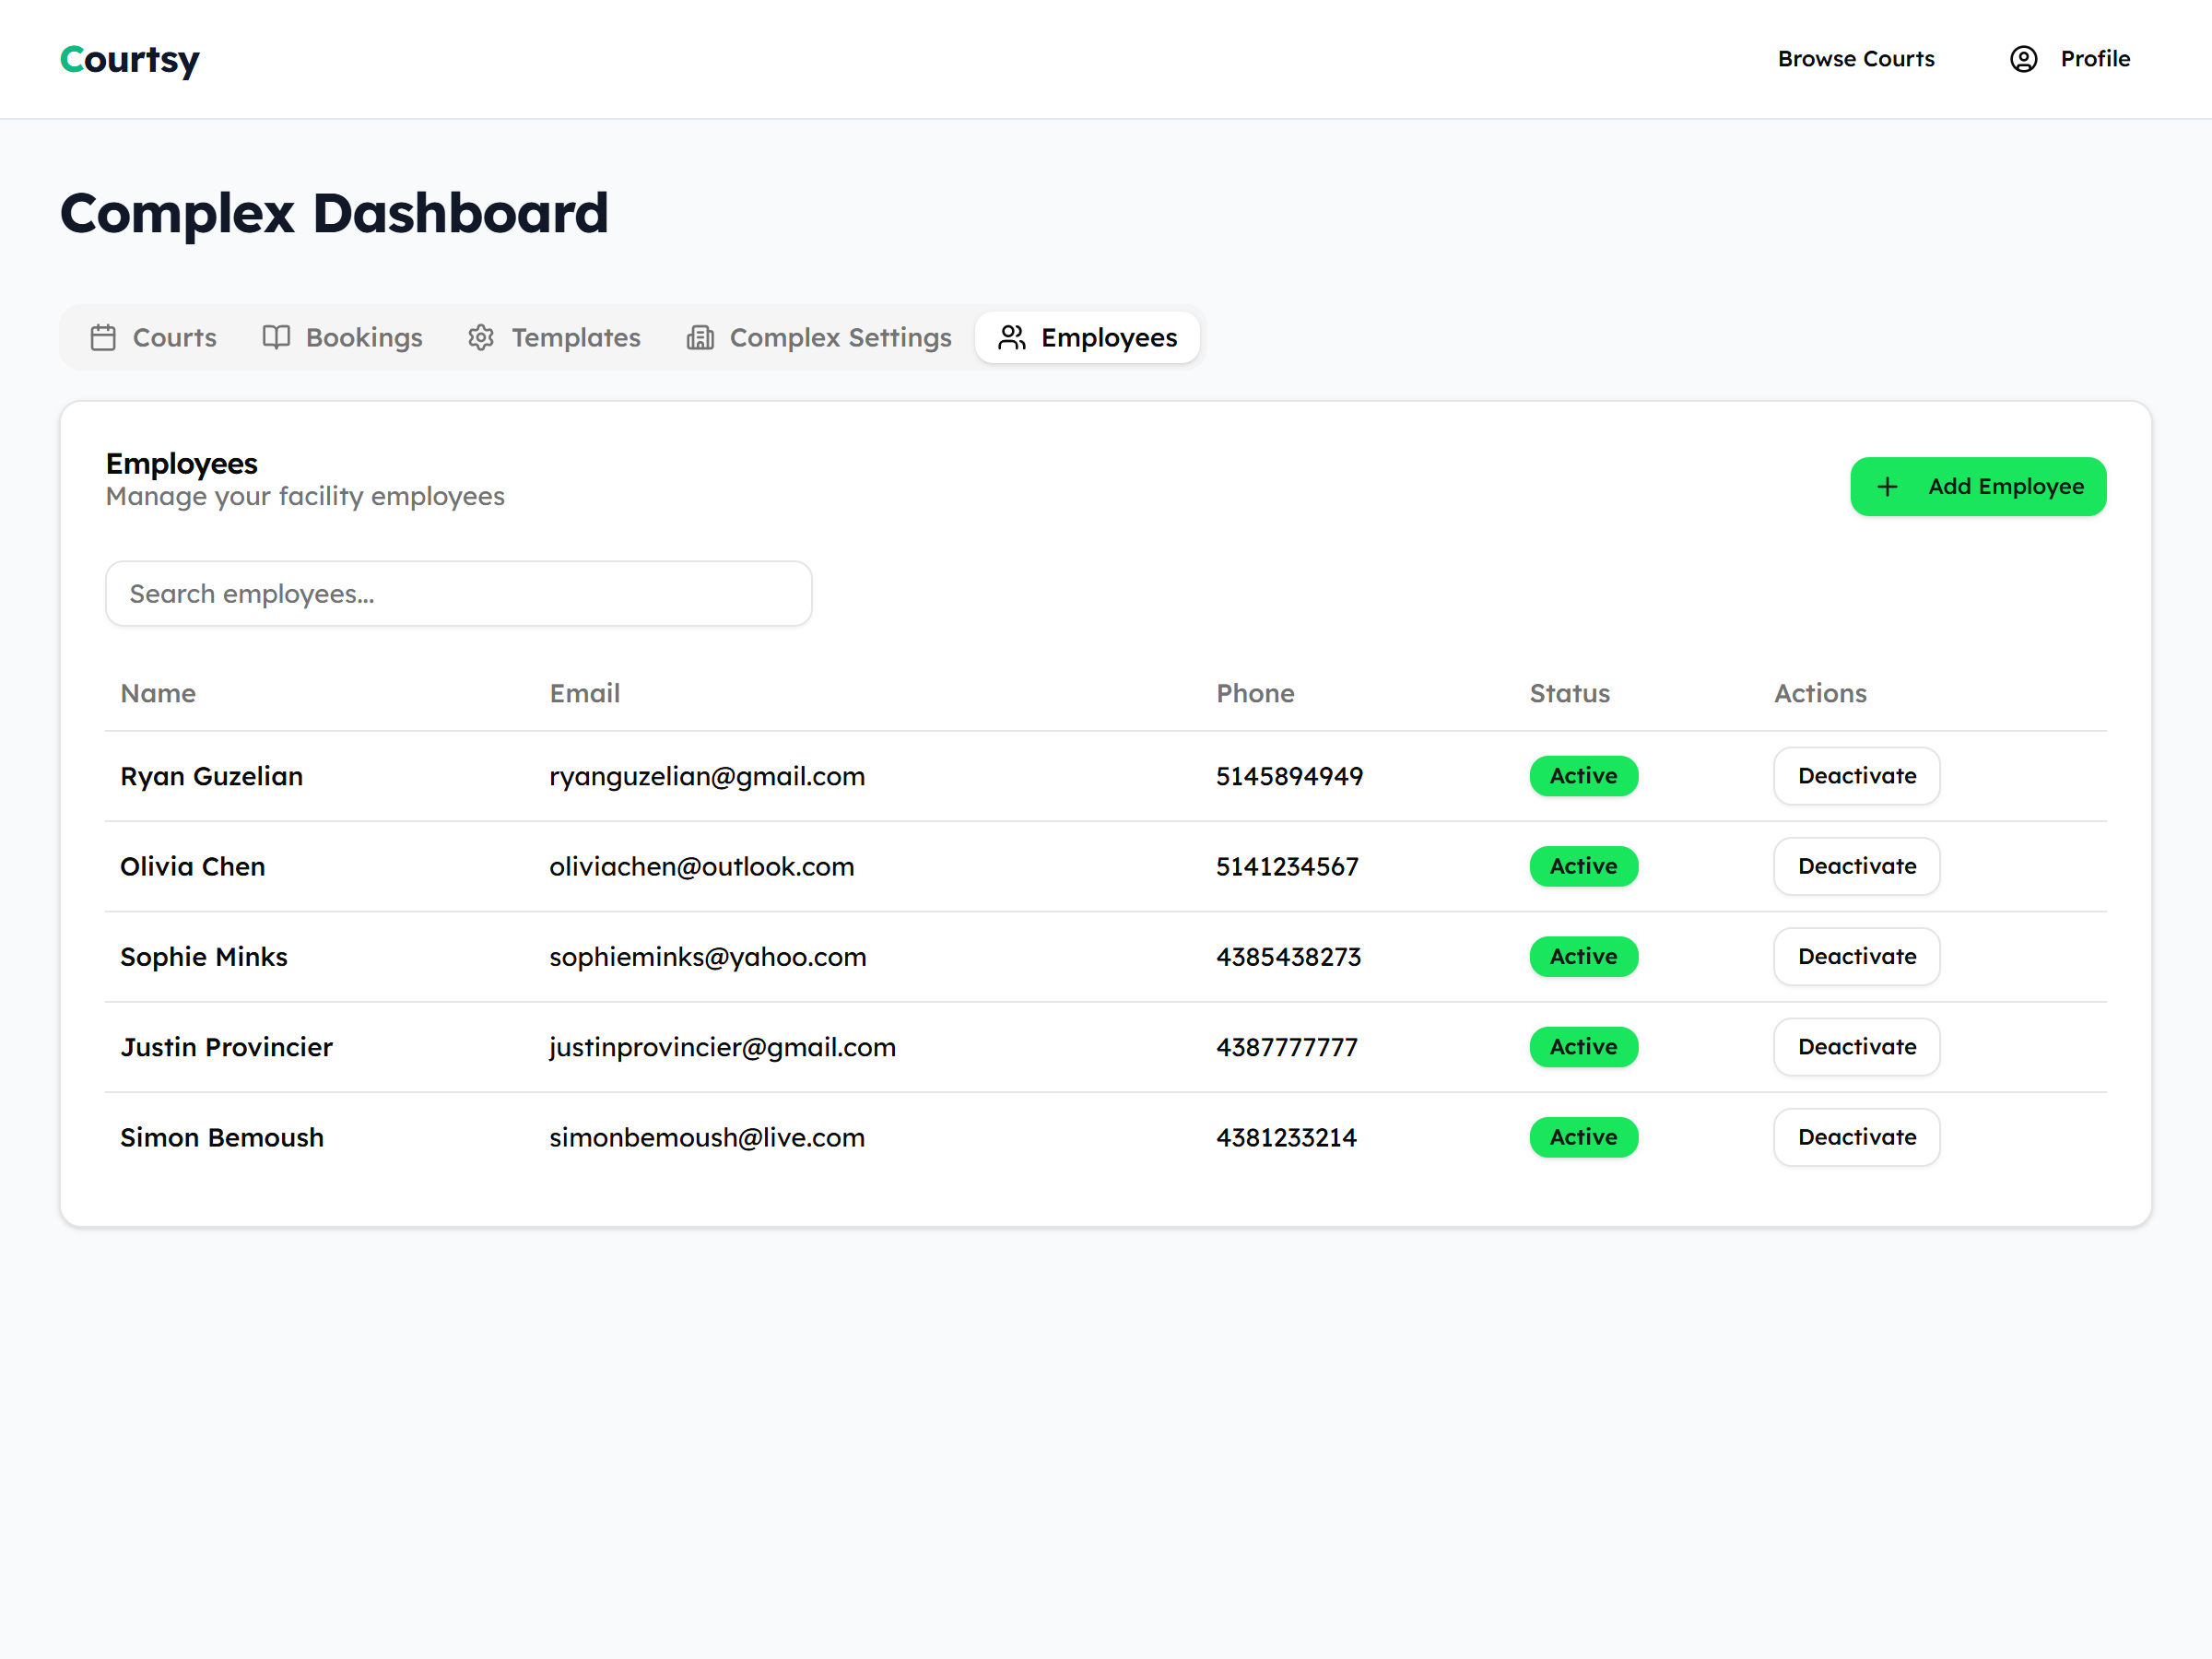Click the Email column header

tap(585, 694)
